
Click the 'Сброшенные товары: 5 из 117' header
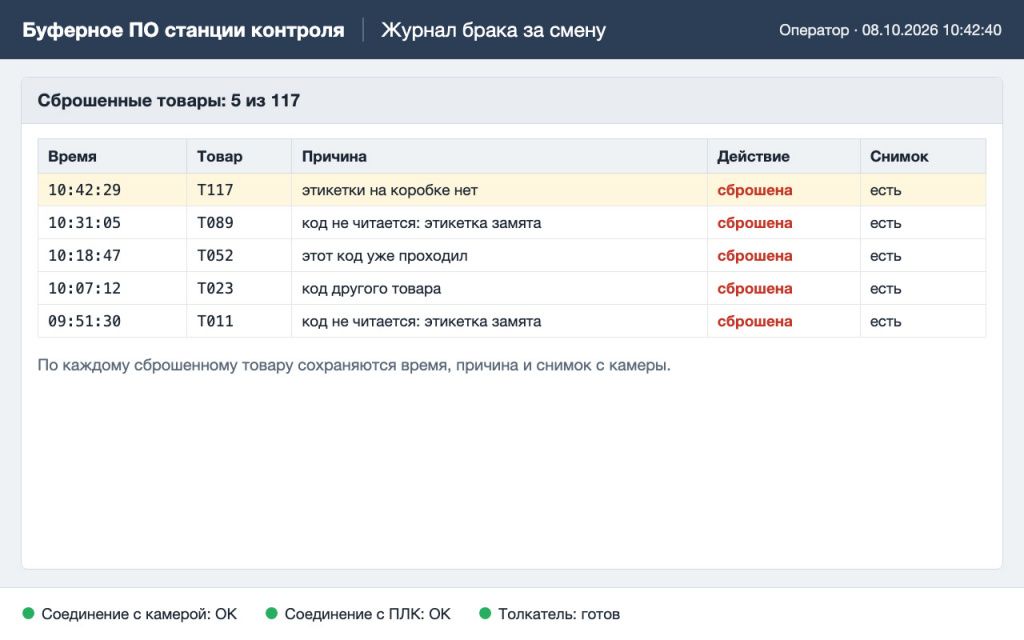168,101
